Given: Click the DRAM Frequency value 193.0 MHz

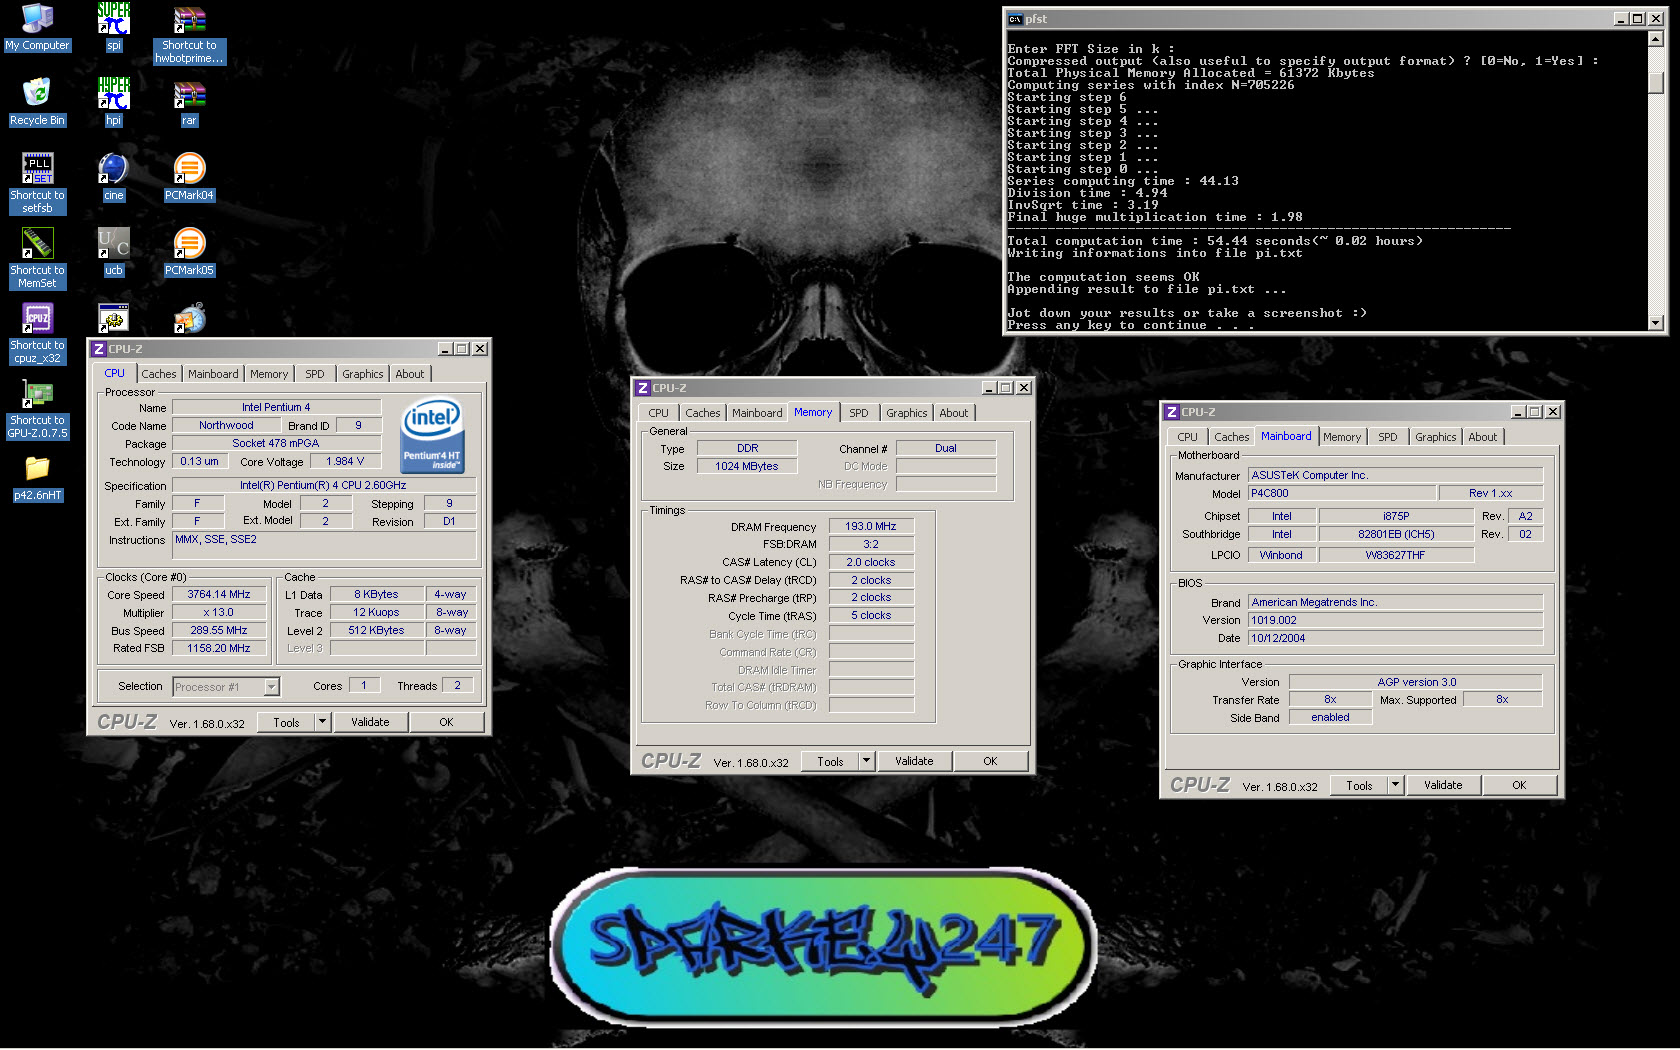Looking at the screenshot, I should click(x=871, y=526).
